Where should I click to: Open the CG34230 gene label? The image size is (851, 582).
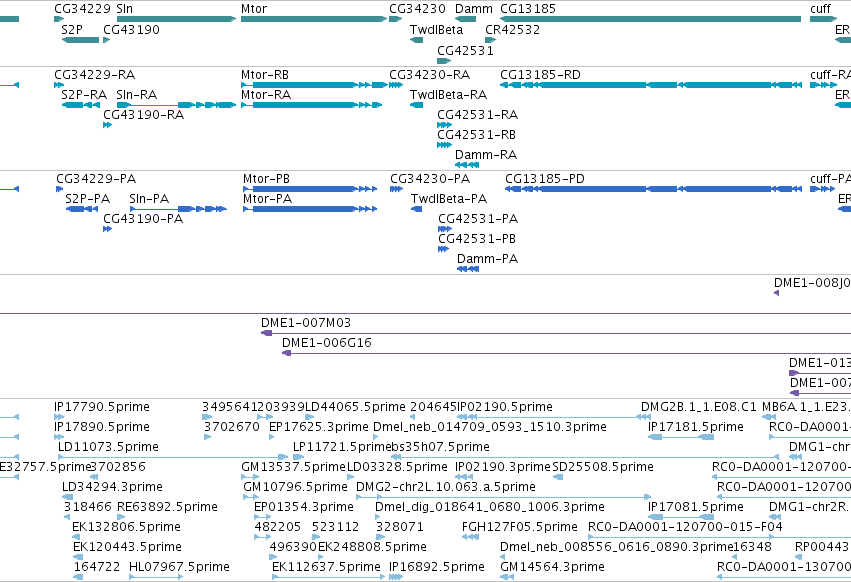(x=417, y=9)
